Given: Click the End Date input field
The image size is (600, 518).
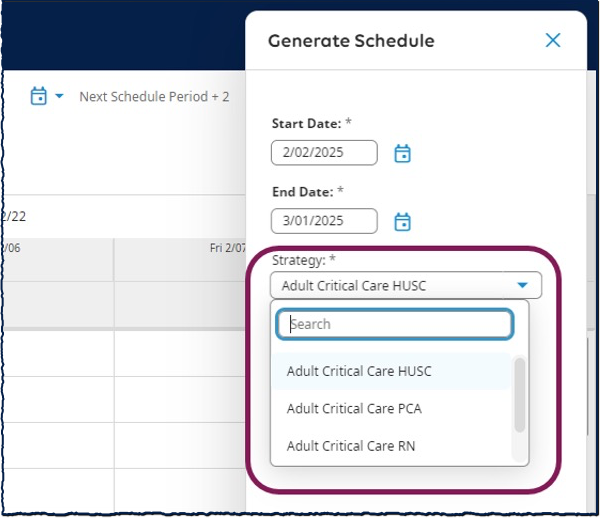Looking at the screenshot, I should click(x=324, y=221).
